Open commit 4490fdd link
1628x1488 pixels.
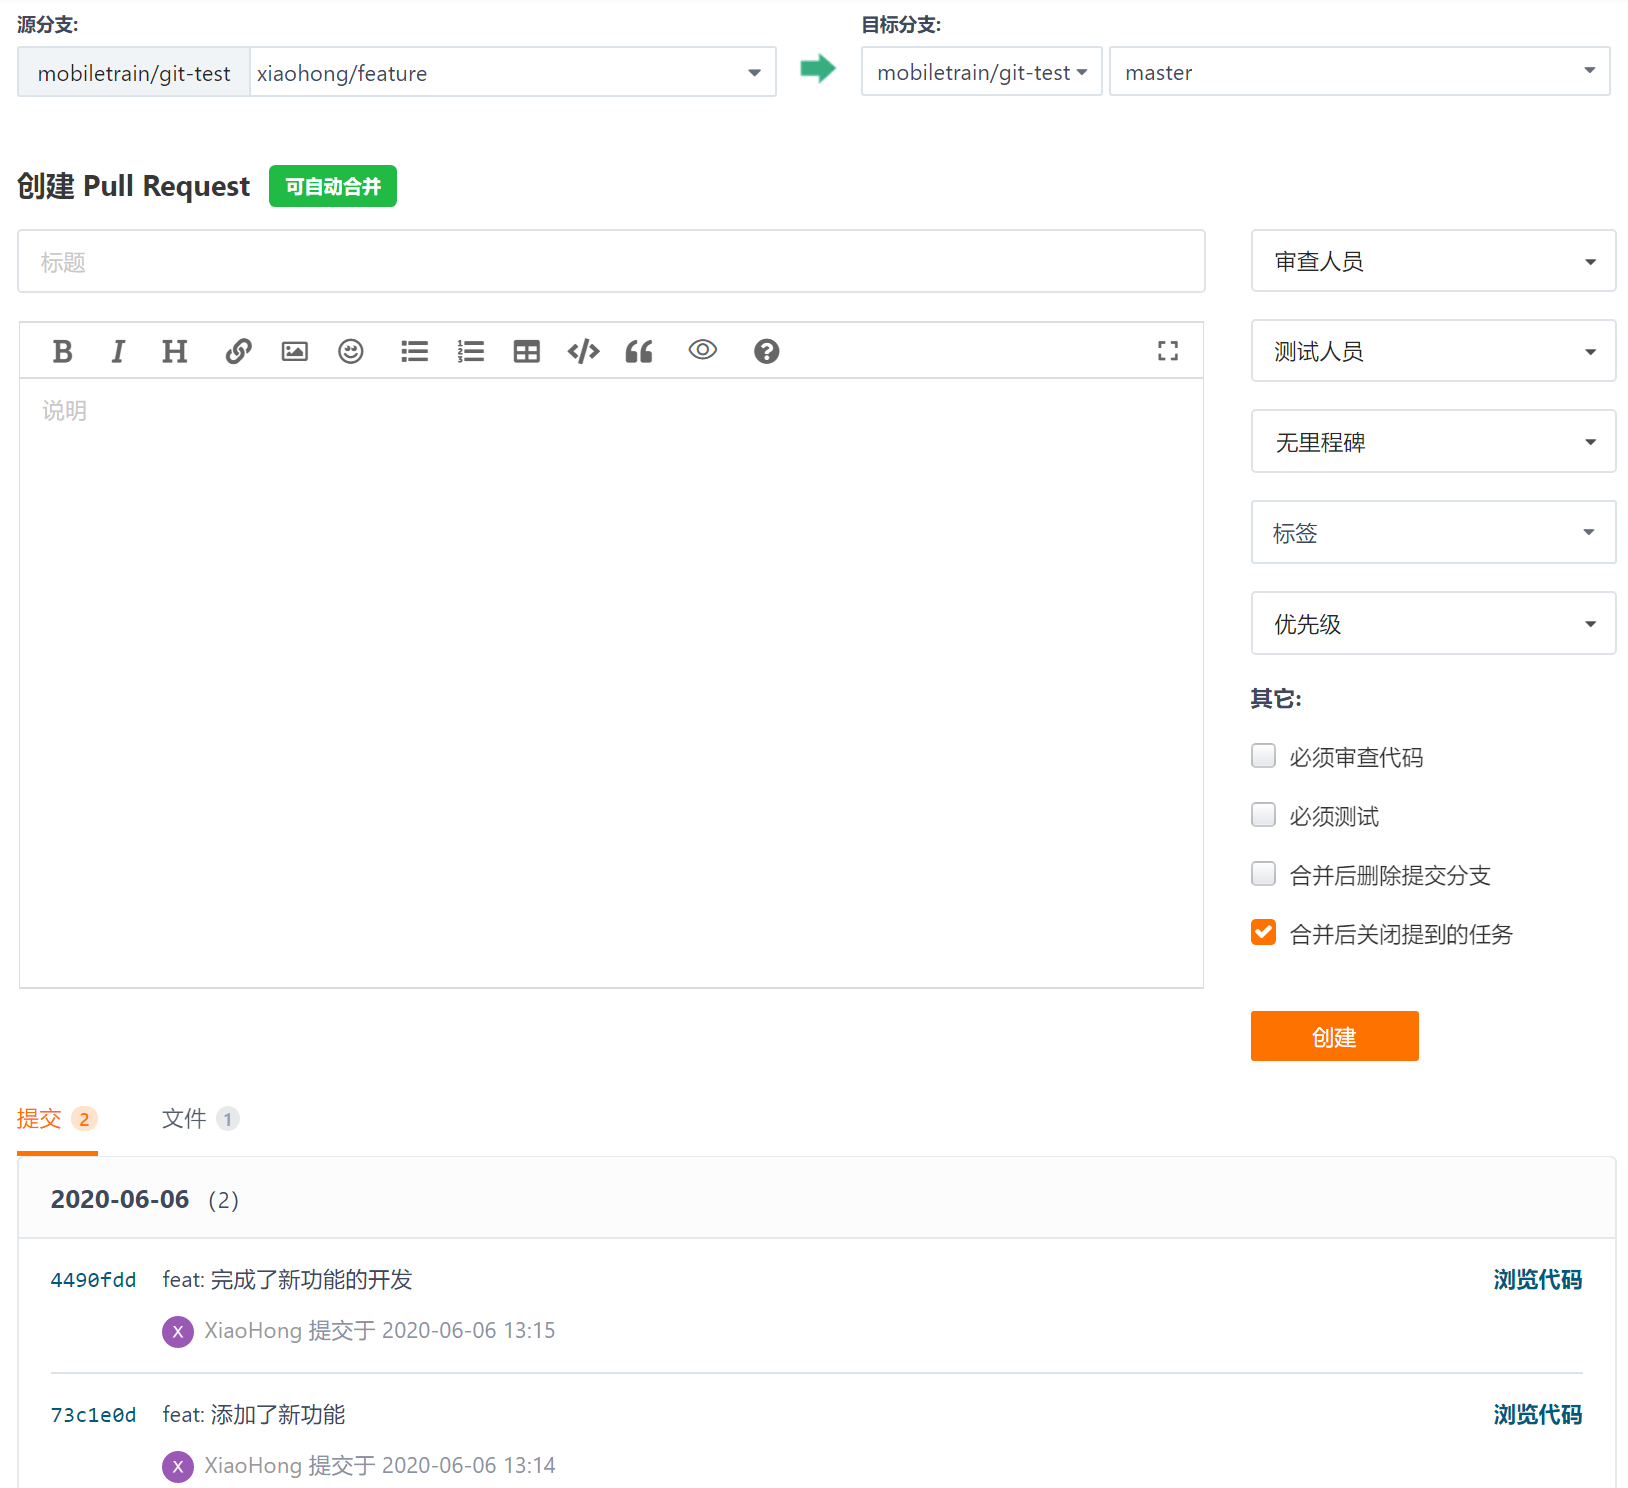coord(93,1280)
